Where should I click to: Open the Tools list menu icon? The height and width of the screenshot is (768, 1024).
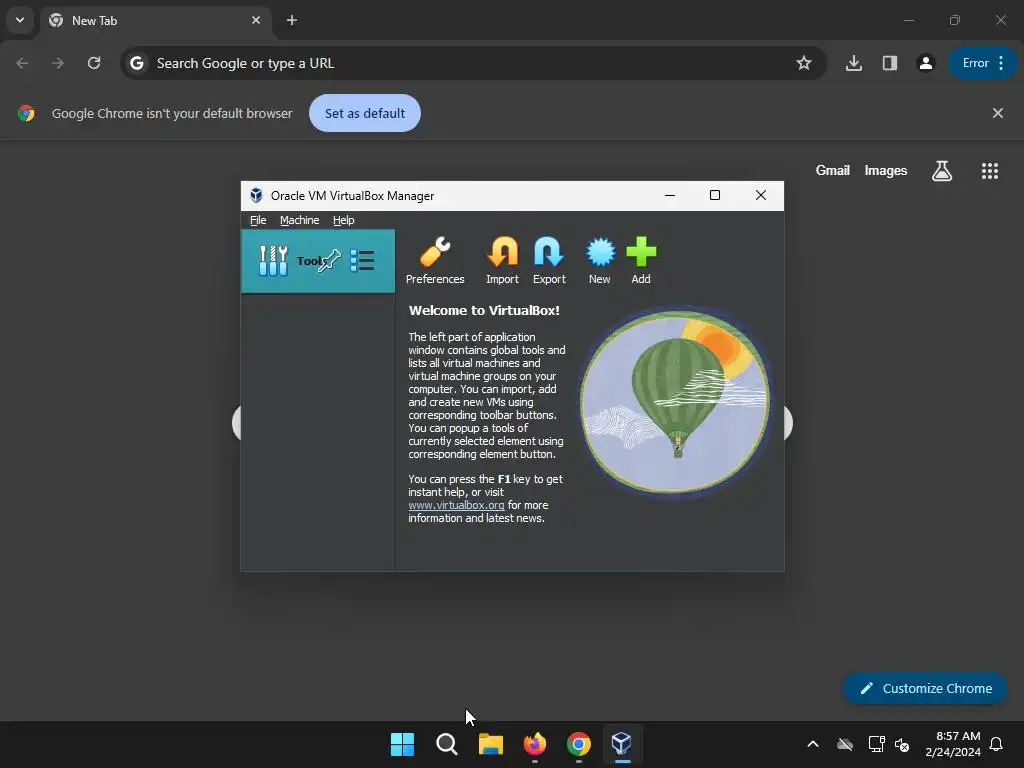362,261
